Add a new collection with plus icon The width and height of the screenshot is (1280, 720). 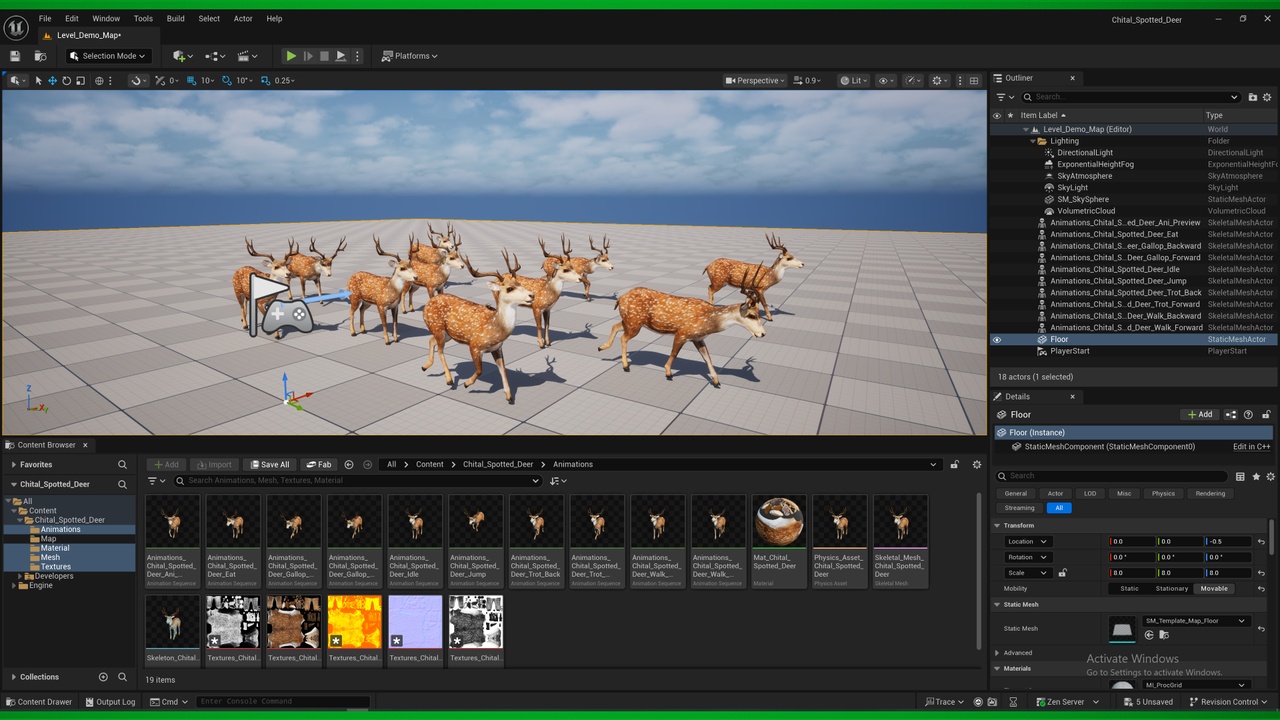(x=103, y=677)
